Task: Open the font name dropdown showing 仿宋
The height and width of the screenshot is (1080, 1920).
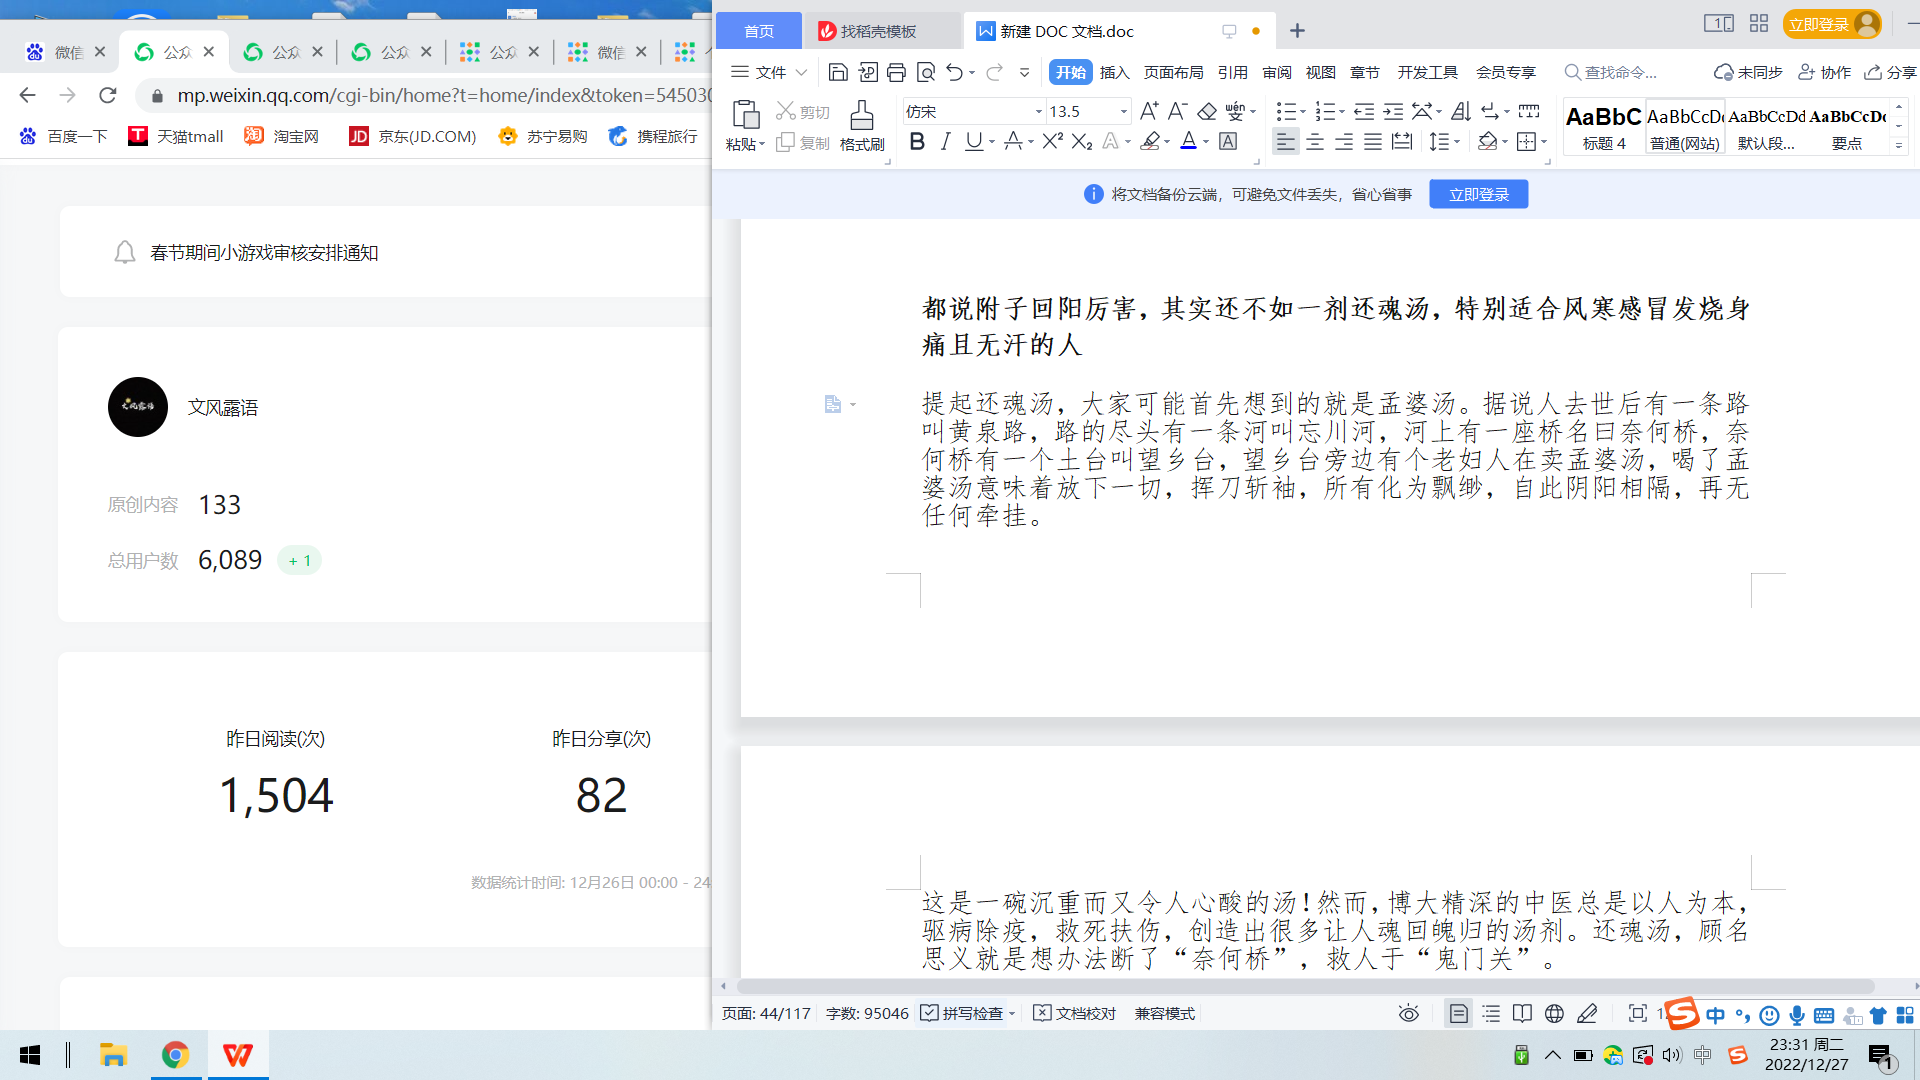Action: click(x=1038, y=111)
